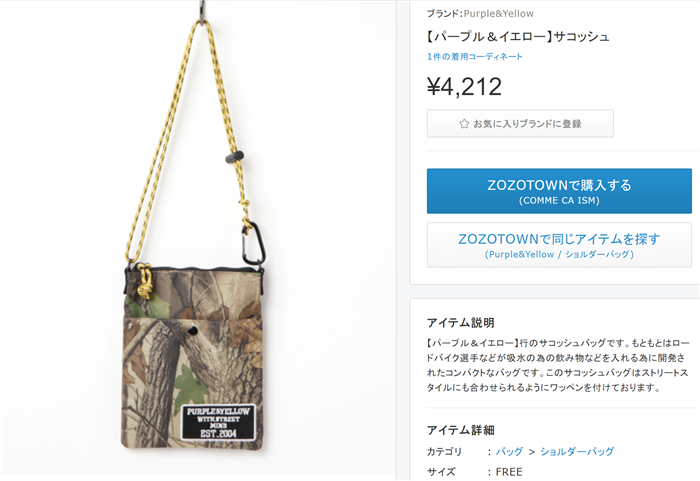Buy item with ZOZOTOWNで購入する button
Viewport: 700px width, 481px height.
pyautogui.click(x=559, y=191)
